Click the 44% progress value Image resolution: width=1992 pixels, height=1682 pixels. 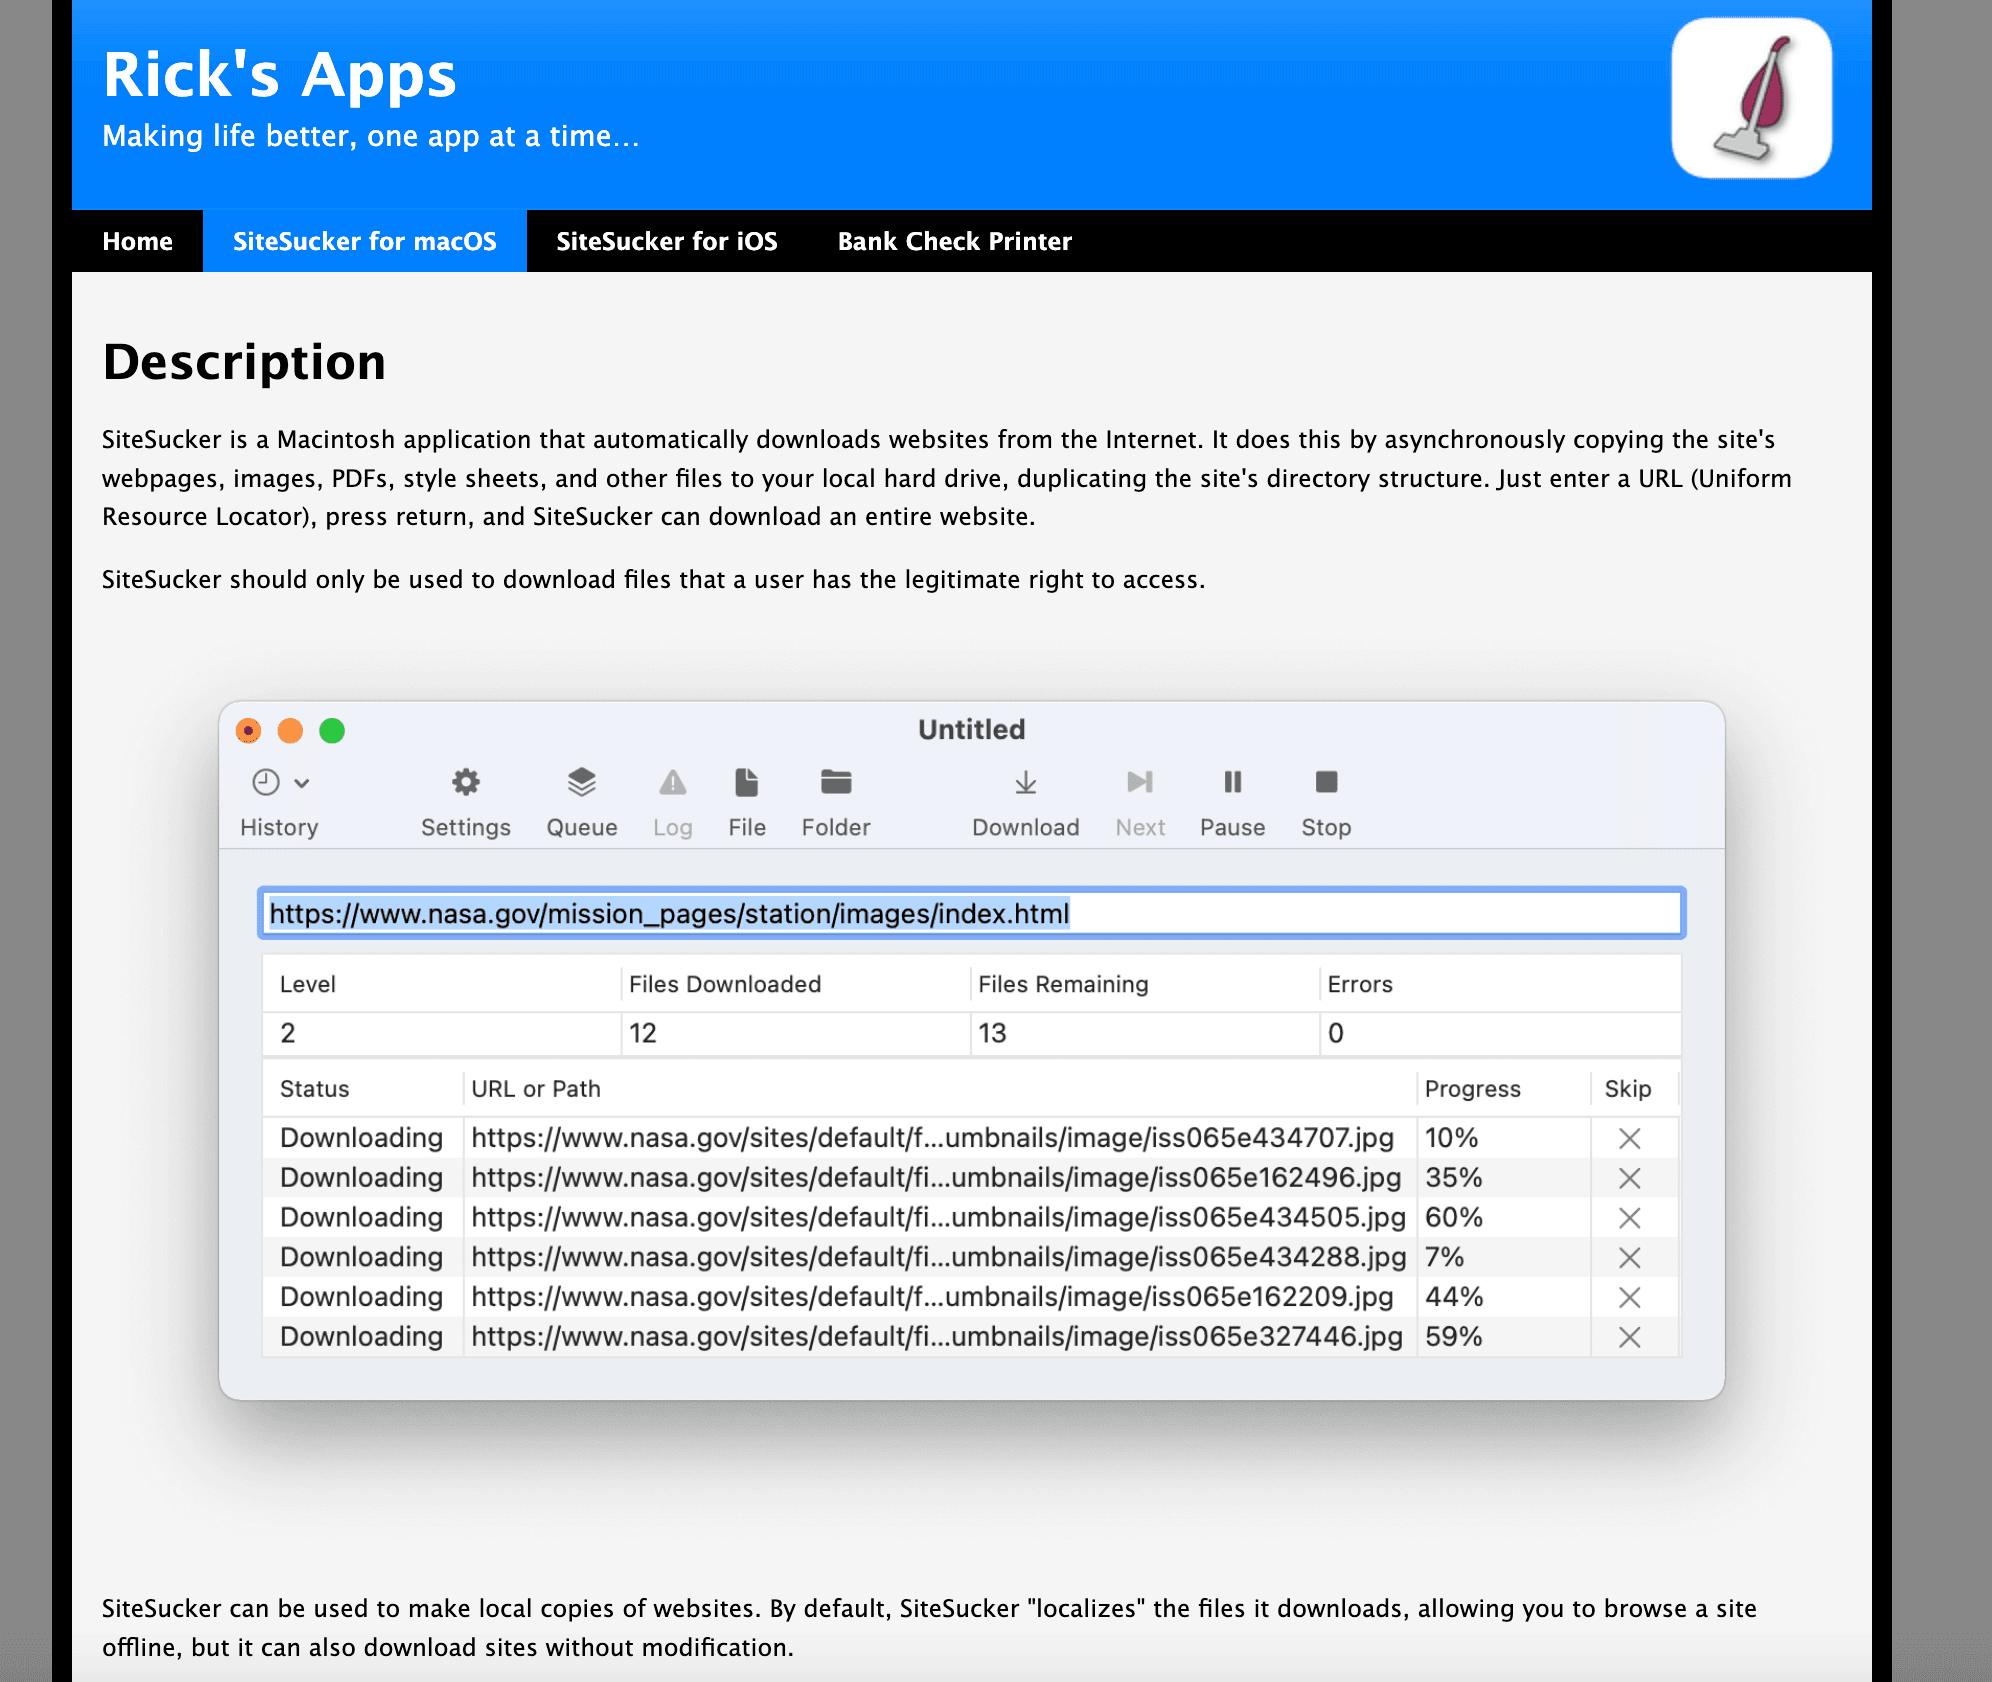click(x=1454, y=1297)
